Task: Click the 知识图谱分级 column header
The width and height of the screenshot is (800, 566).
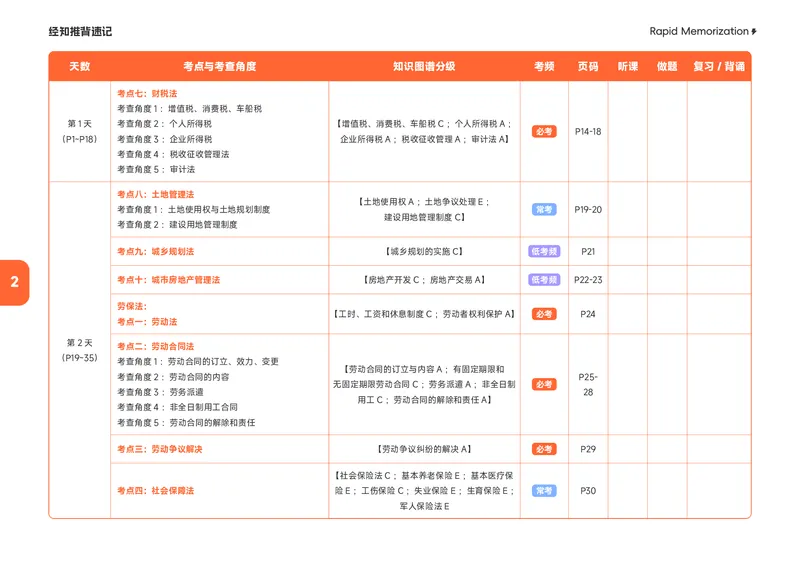Action: pyautogui.click(x=424, y=66)
